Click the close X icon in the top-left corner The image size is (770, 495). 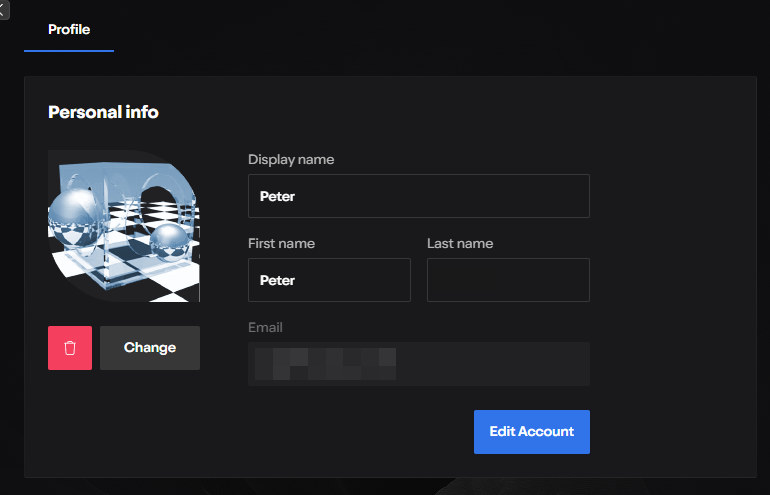click(3, 8)
